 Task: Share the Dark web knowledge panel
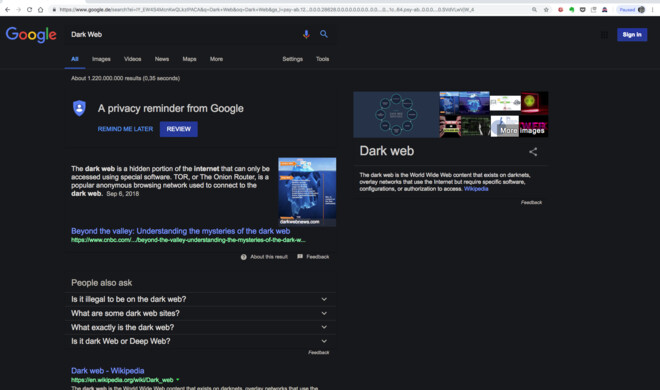pos(533,152)
